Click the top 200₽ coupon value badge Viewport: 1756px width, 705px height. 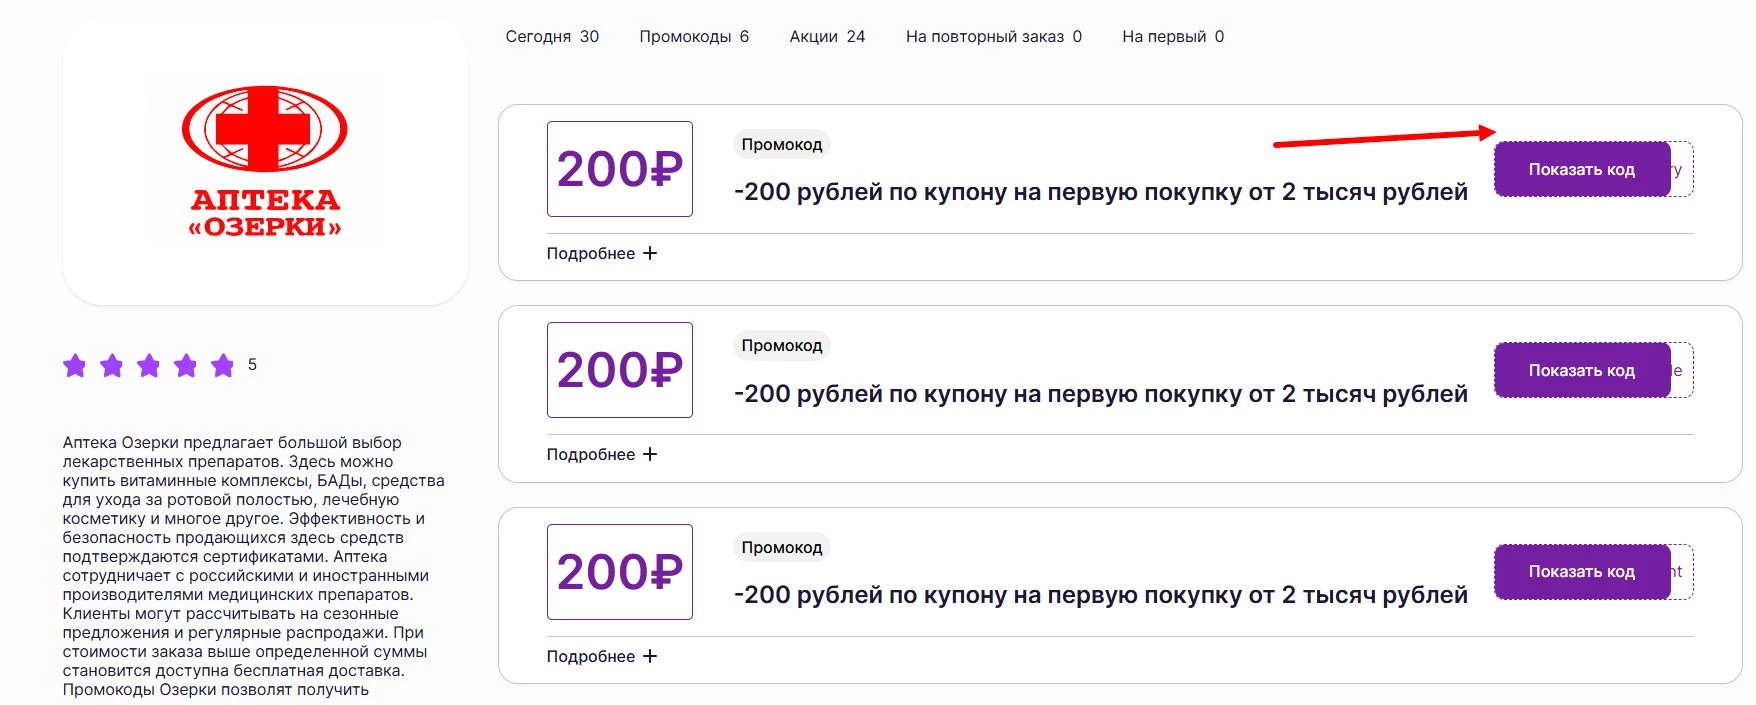coord(619,169)
